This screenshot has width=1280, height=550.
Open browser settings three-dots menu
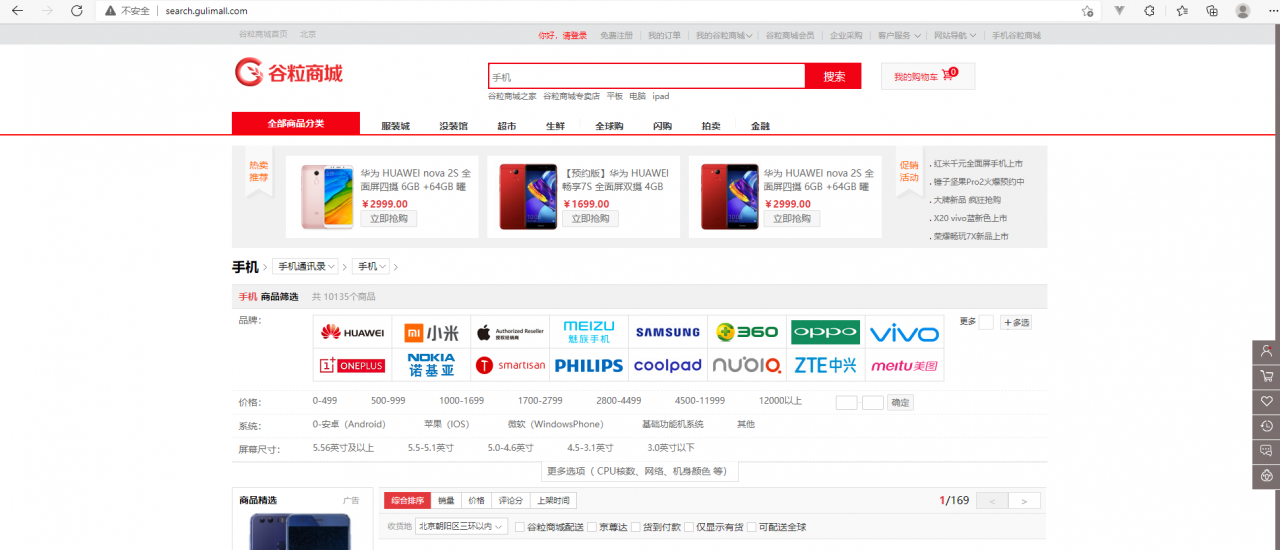click(x=1271, y=11)
